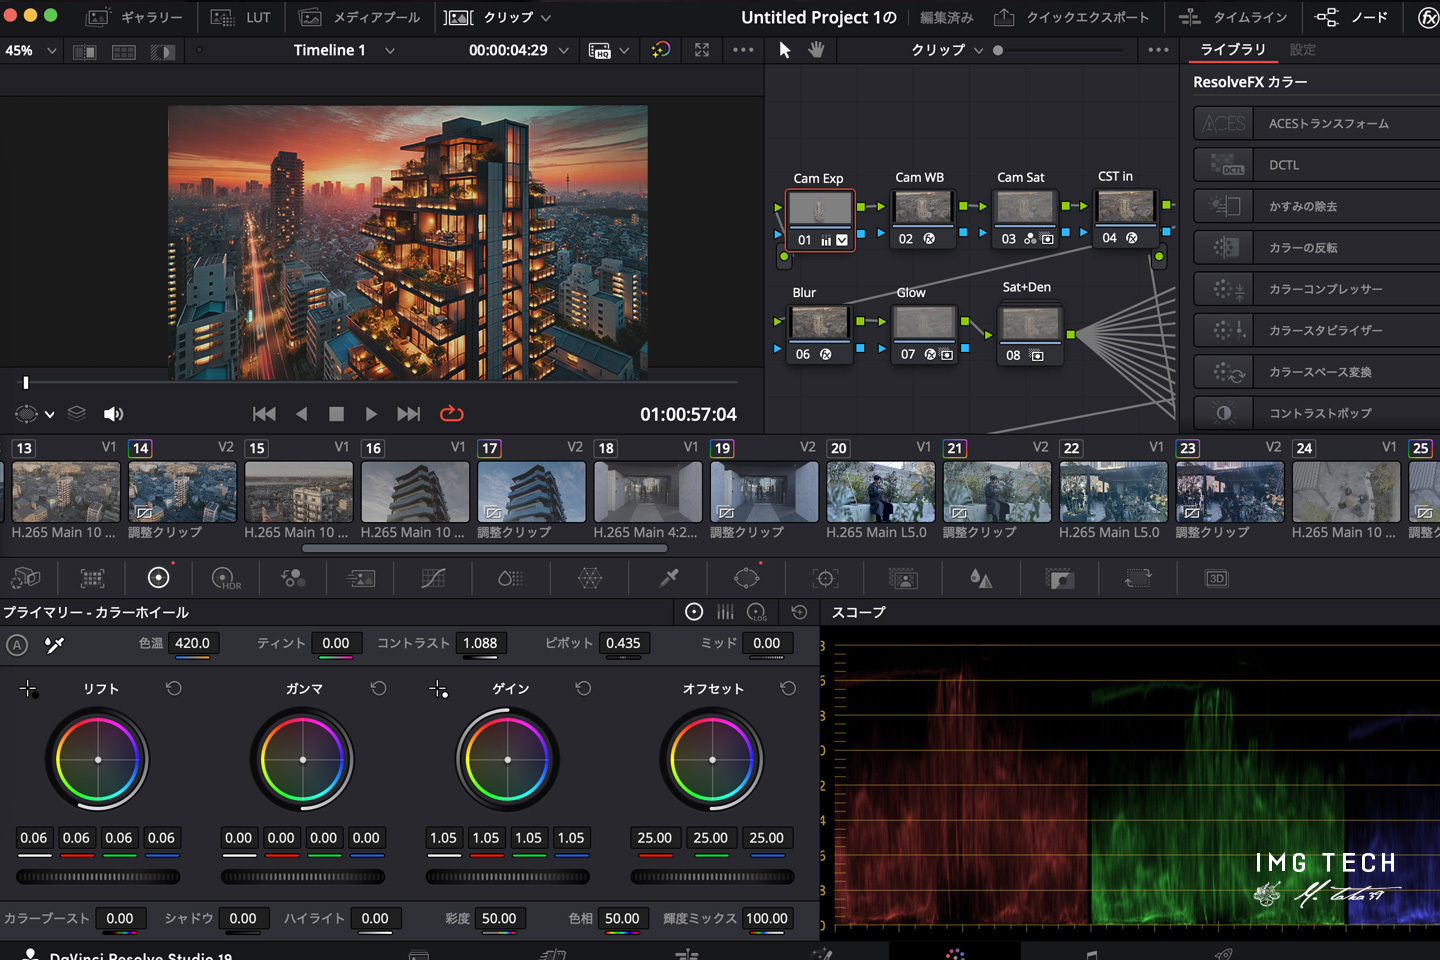The image size is (1440, 960).
Task: Open the Curves palette icon
Action: (433, 578)
